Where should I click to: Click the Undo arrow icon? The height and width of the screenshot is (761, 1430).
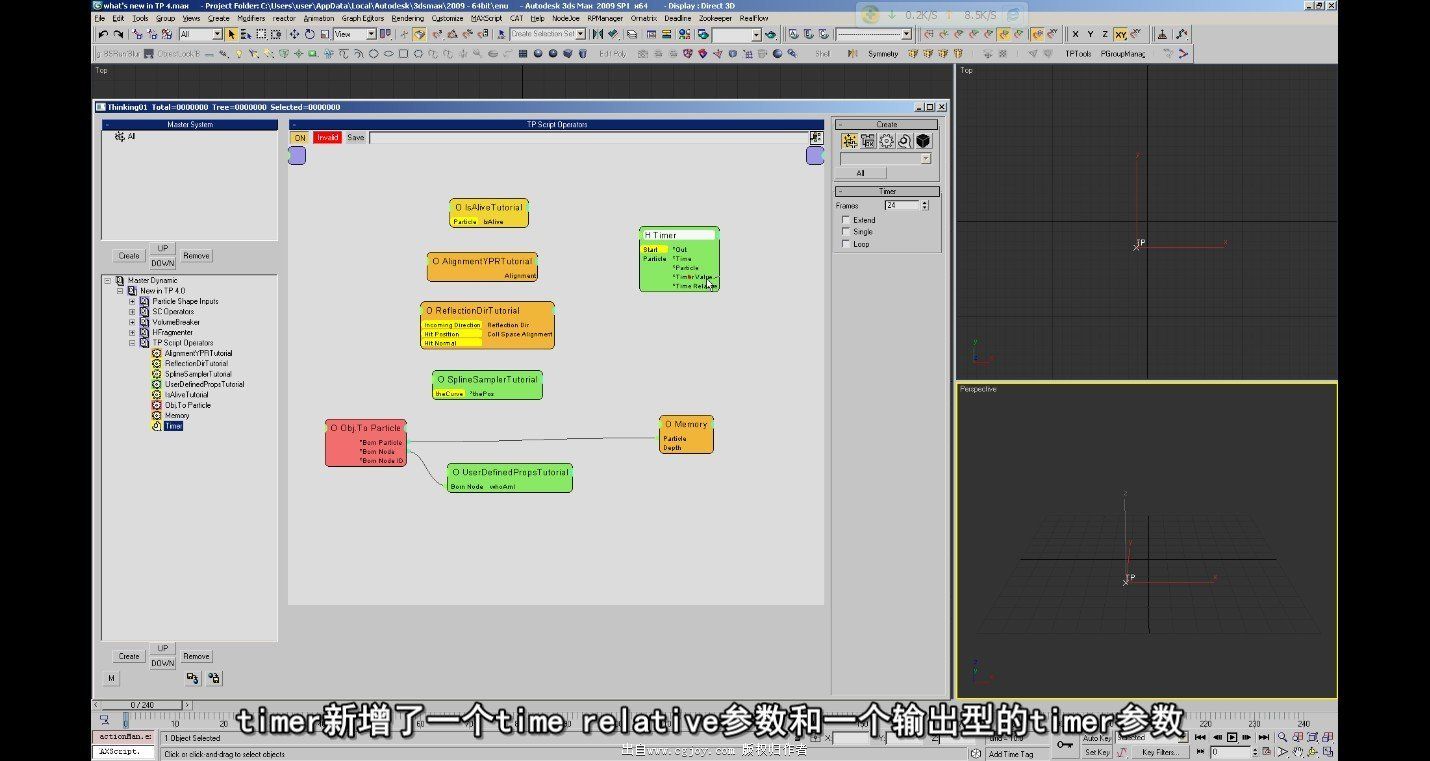103,34
